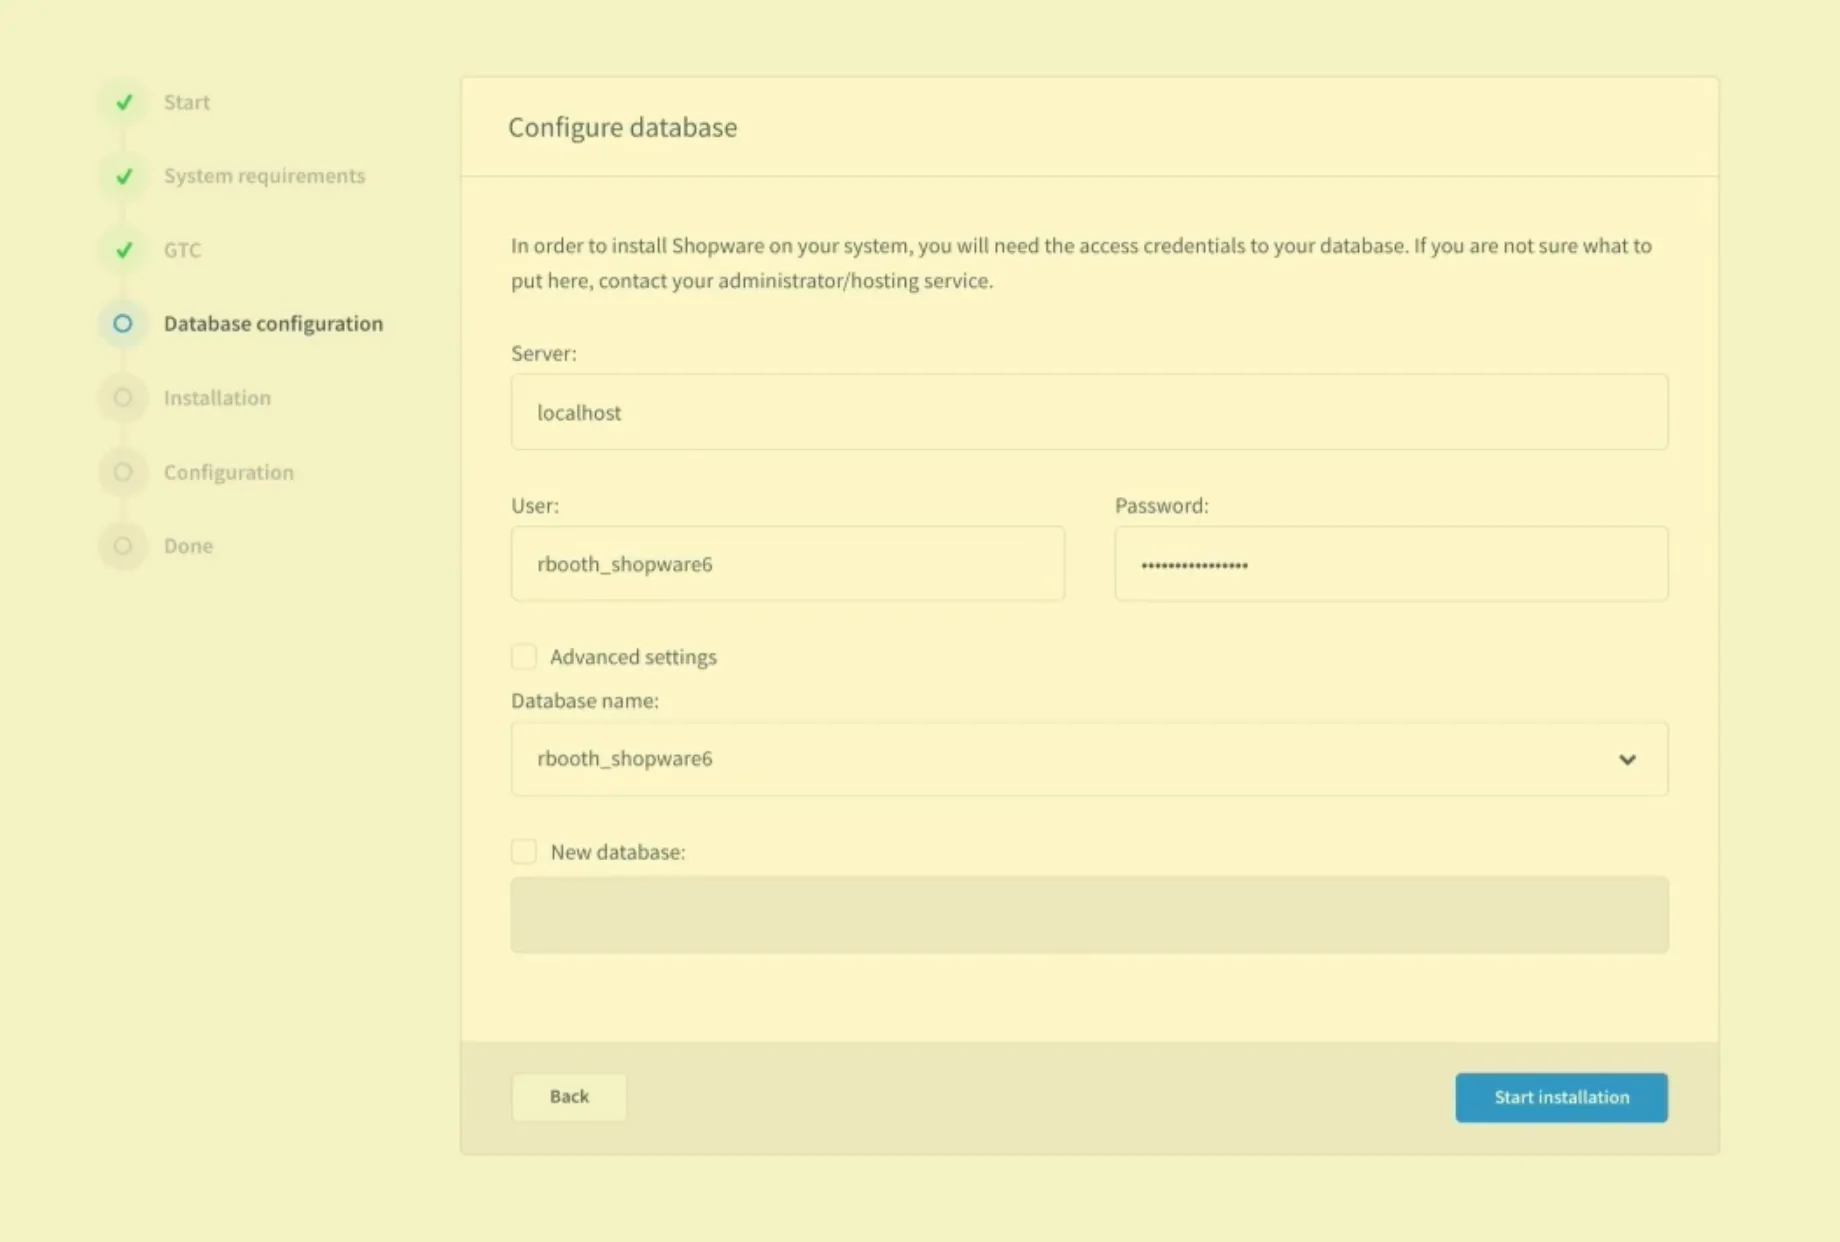
Task: Open the System requirements step
Action: 264,176
